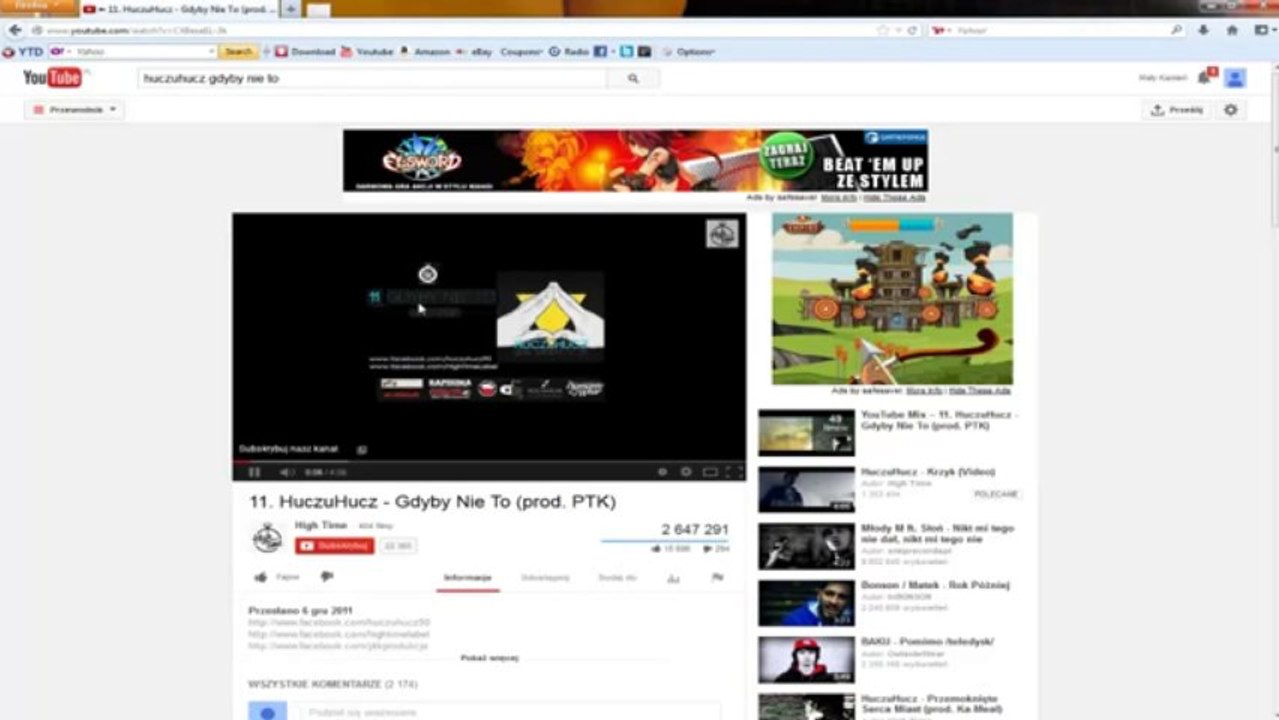Click the channel watermark in player corner
Viewport: 1279px width, 720px height.
click(x=722, y=234)
